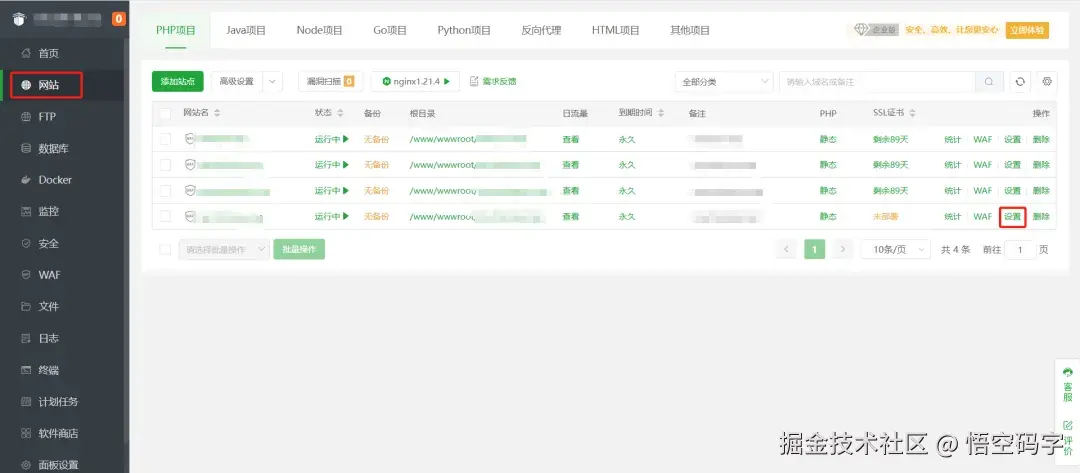
Task: Focus the 前往 page number input
Action: pos(1020,249)
